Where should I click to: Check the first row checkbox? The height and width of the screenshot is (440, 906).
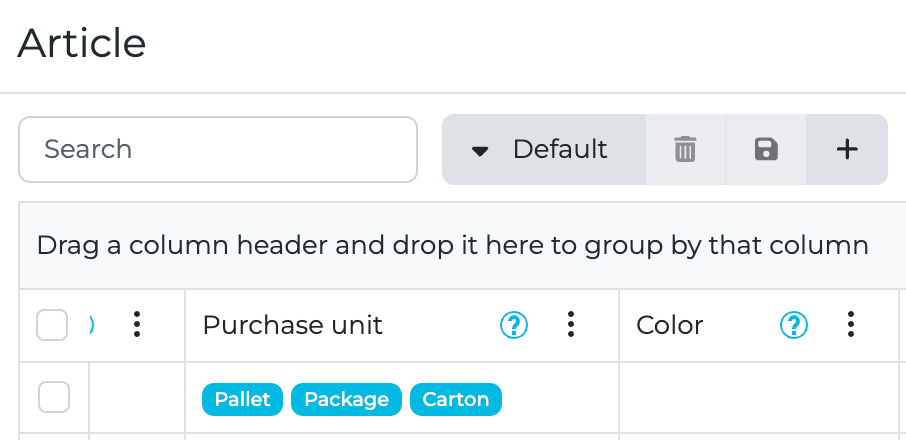pos(54,397)
